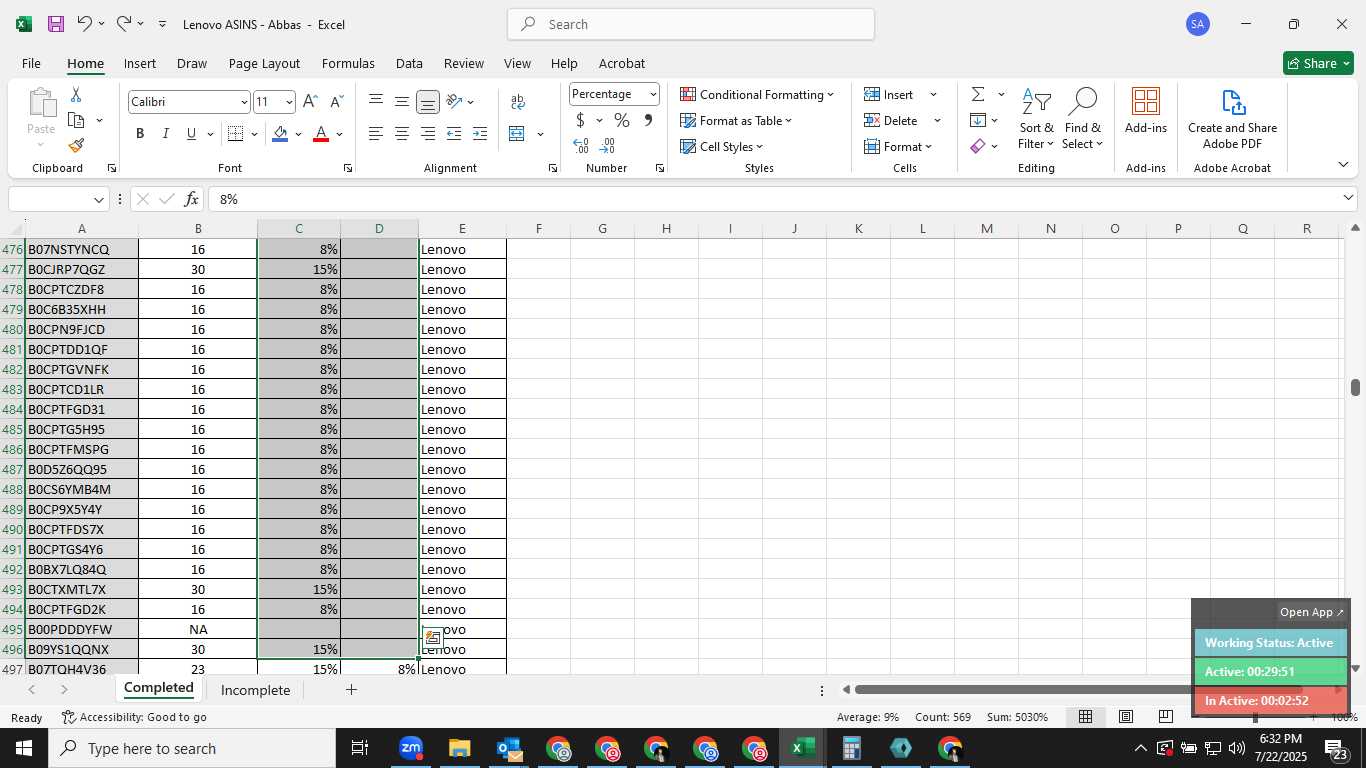Open the SA account profile button

click(1198, 24)
